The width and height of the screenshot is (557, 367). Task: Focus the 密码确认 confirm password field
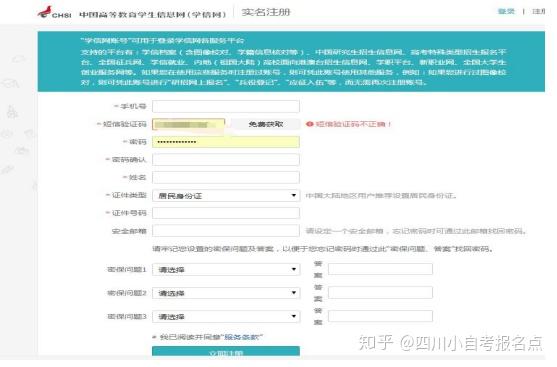click(x=226, y=160)
